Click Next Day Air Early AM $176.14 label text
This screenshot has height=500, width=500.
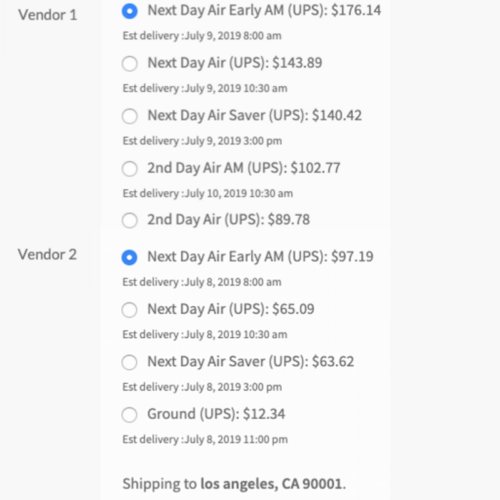[x=264, y=11]
